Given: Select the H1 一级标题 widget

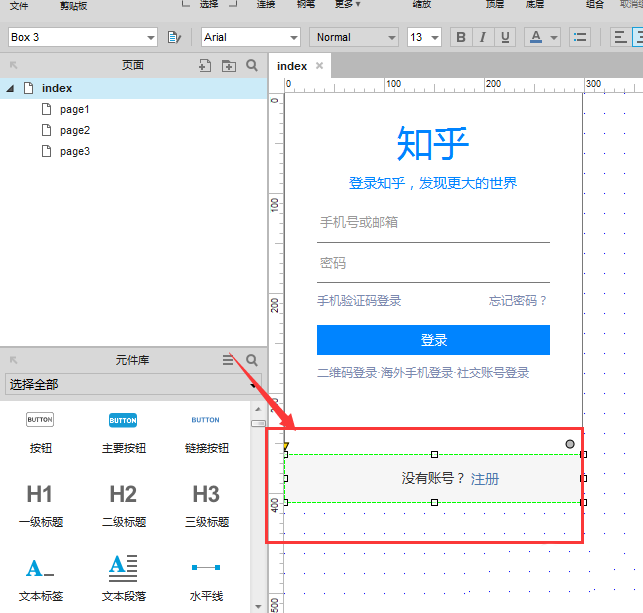Looking at the screenshot, I should [40, 505].
